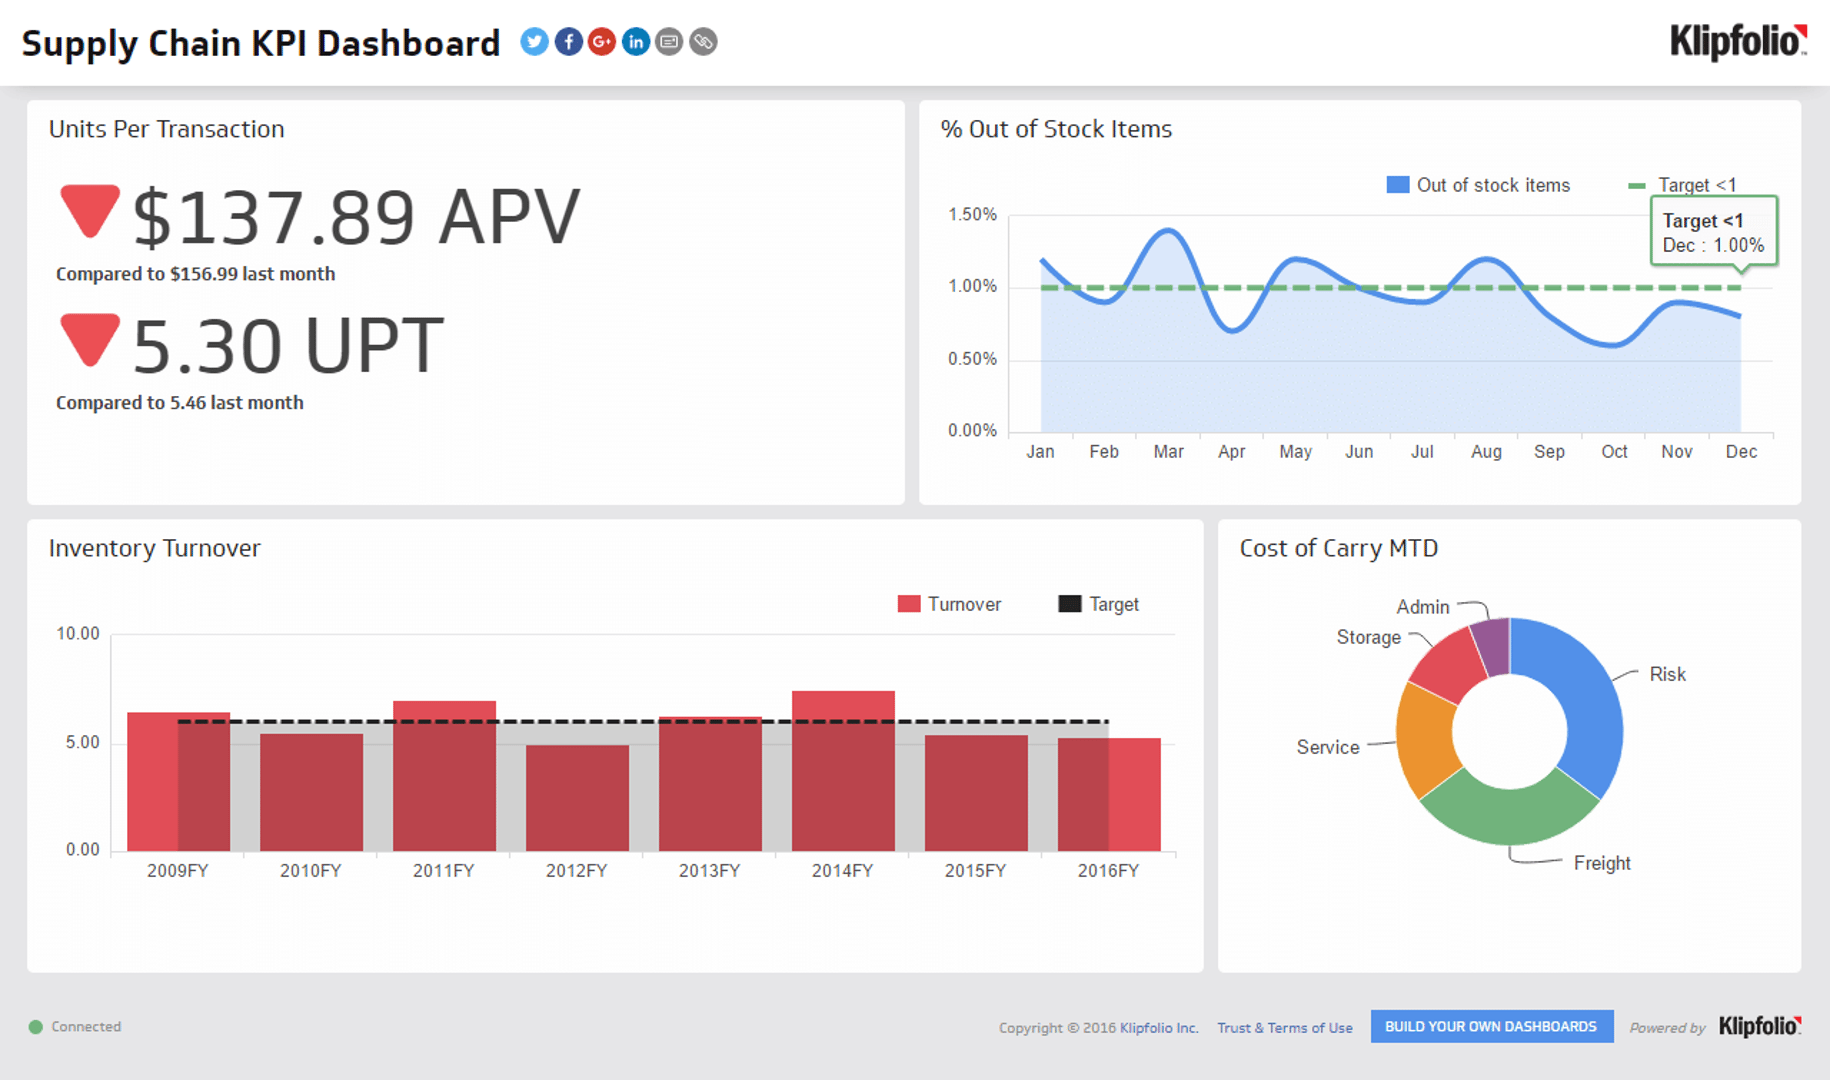Click the Google+ share icon
The height and width of the screenshot is (1080, 1830).
point(601,42)
